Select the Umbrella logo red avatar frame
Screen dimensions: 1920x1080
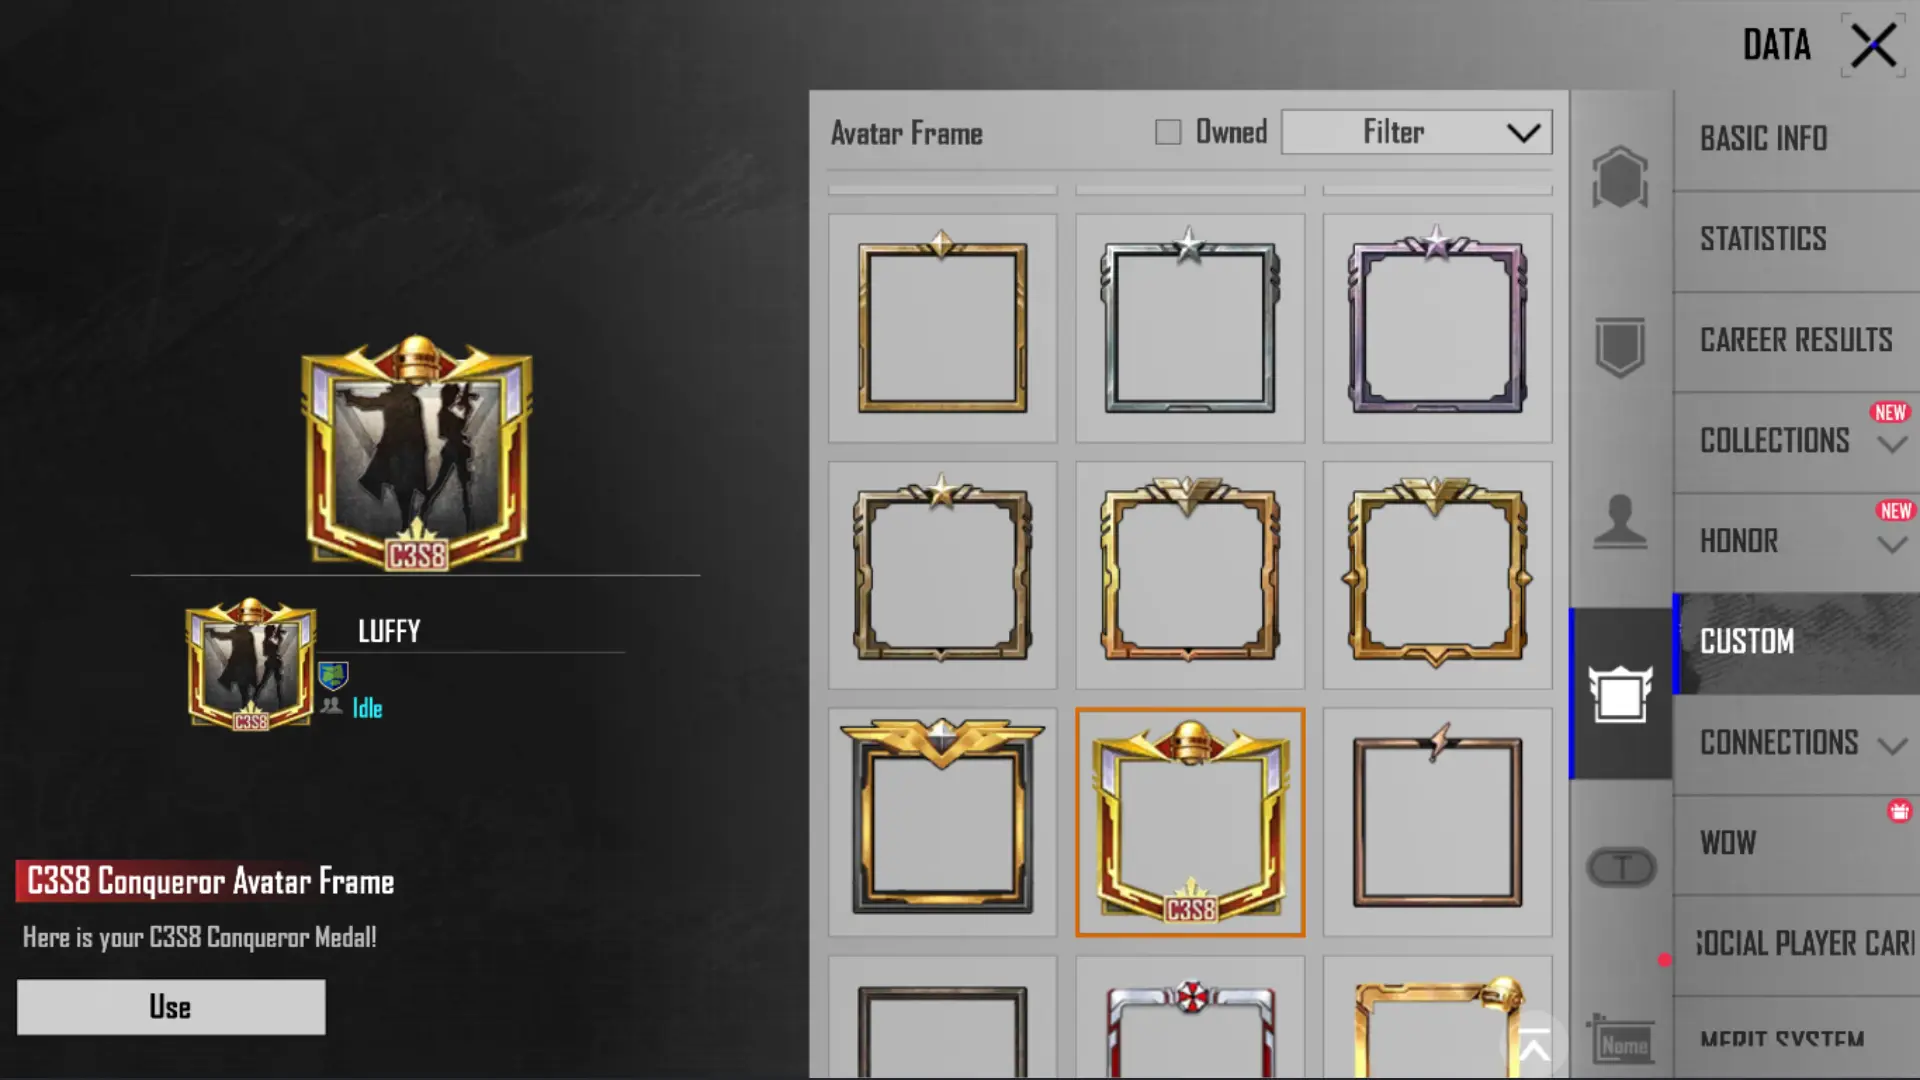click(1190, 1018)
